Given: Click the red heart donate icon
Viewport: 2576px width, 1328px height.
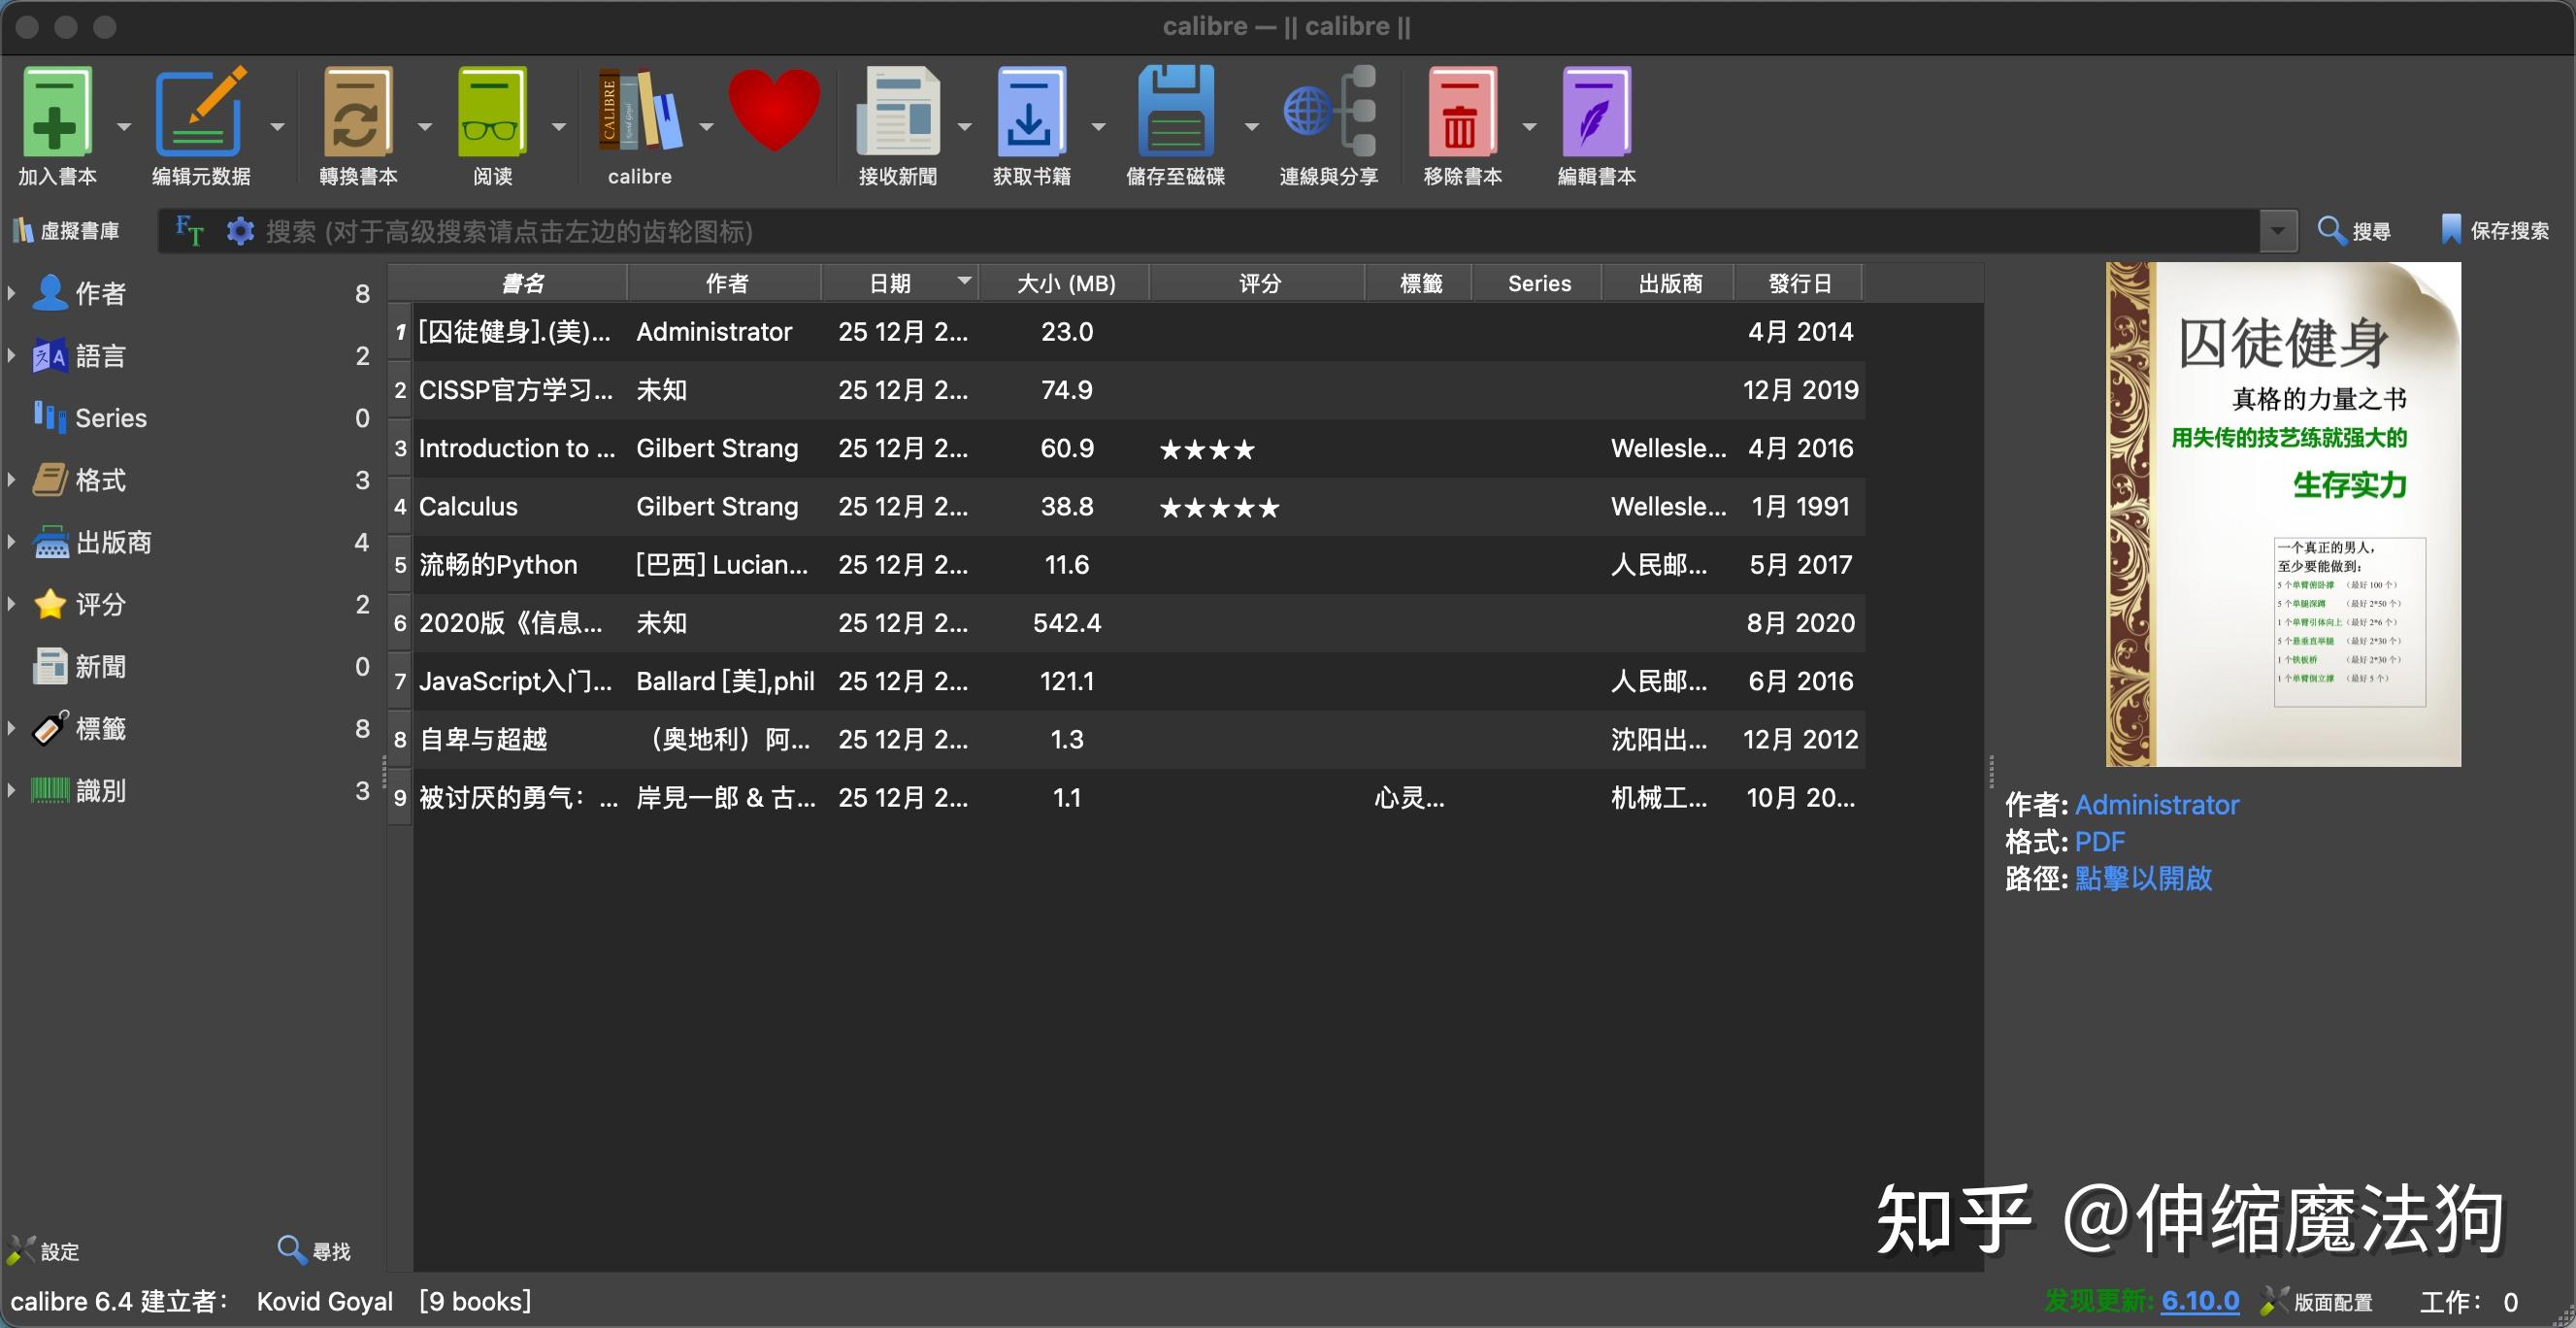Looking at the screenshot, I should tap(773, 110).
